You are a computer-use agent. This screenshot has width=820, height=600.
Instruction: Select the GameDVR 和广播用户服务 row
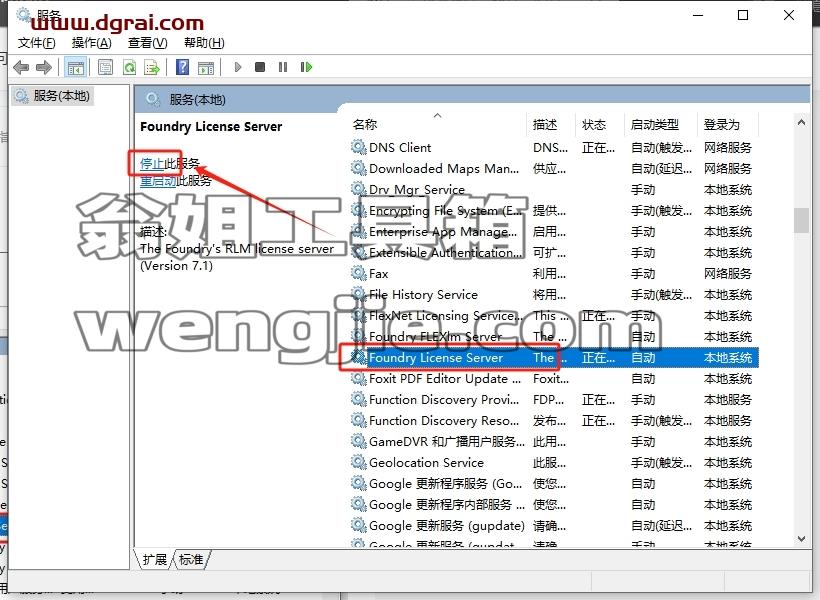554,442
